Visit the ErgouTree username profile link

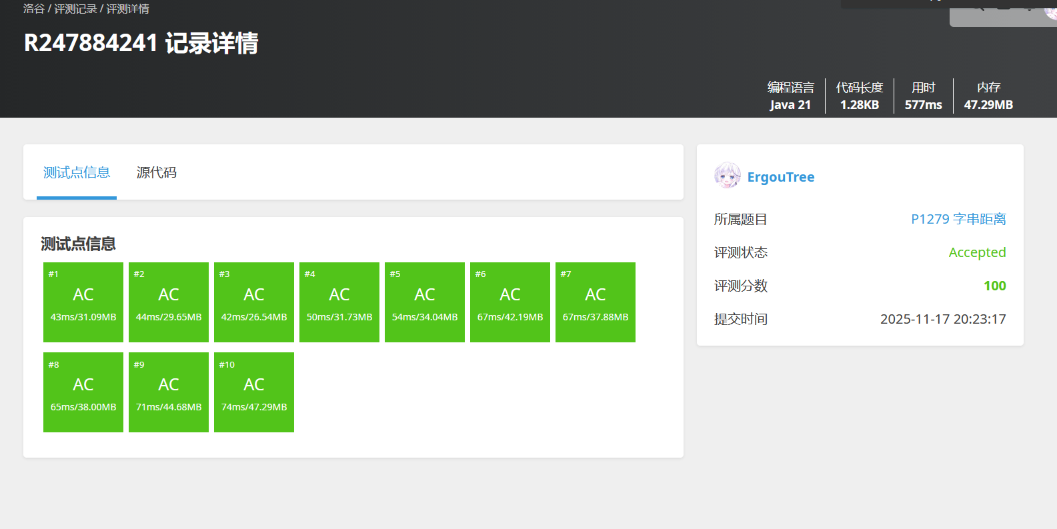tap(780, 177)
